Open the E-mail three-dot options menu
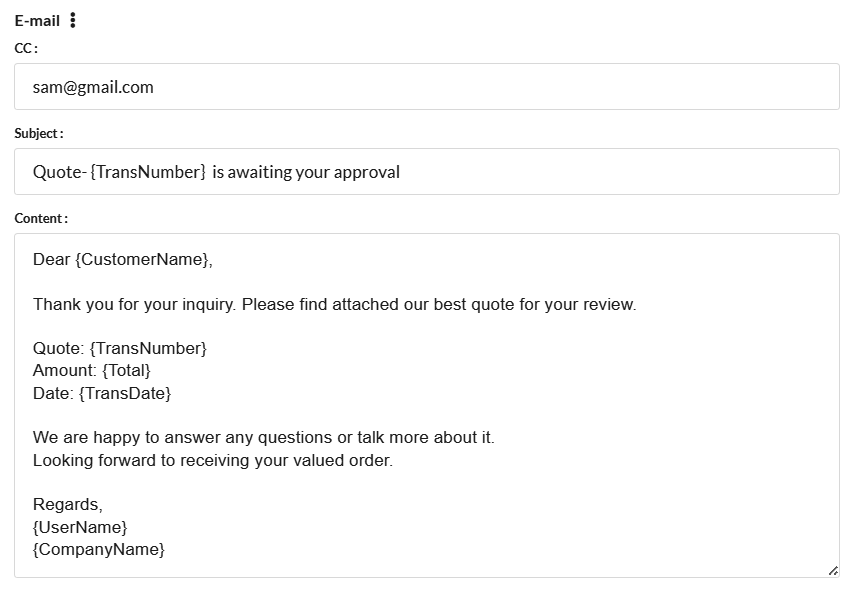Screen dimensions: 852x591 pyautogui.click(x=73, y=21)
